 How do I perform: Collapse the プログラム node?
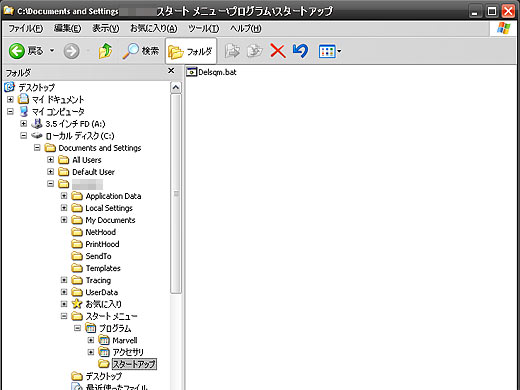tap(77, 328)
